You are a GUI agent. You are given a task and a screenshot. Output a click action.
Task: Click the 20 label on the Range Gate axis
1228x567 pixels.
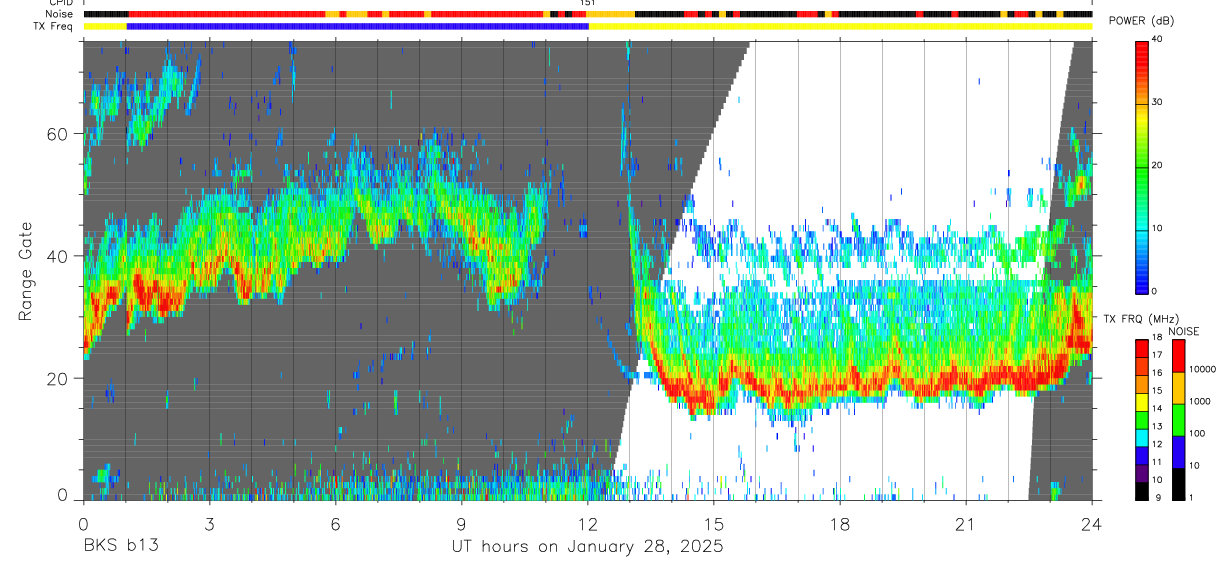(58, 379)
